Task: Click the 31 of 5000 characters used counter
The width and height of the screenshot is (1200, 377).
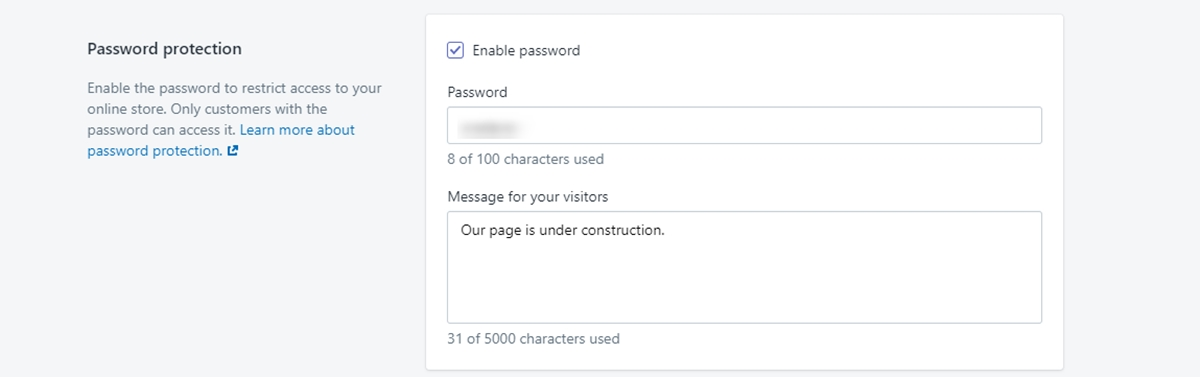Action: coord(533,339)
